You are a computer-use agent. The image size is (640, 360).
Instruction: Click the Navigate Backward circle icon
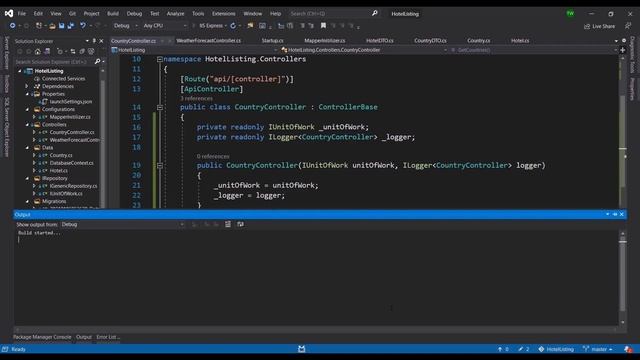12,26
